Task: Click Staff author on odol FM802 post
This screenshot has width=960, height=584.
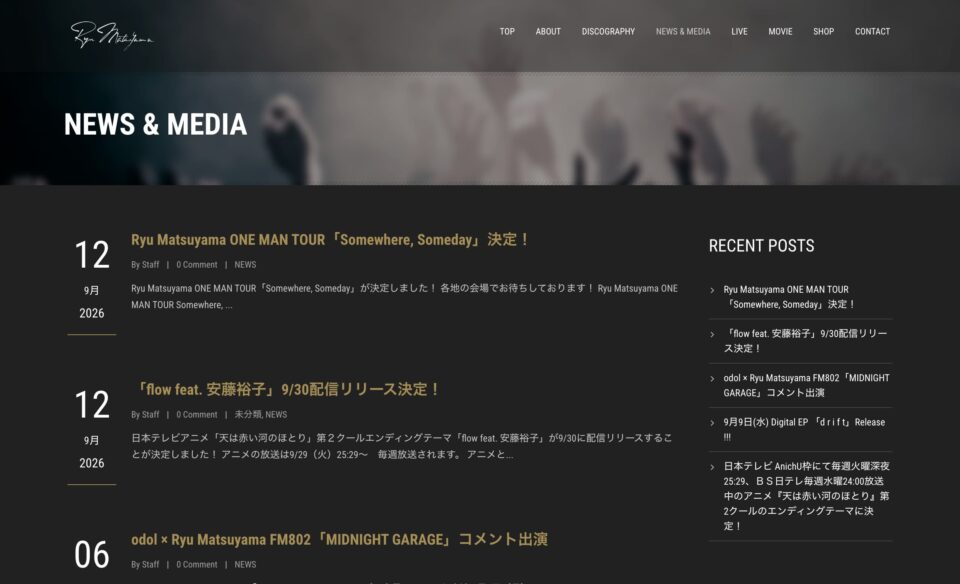Action: point(151,564)
